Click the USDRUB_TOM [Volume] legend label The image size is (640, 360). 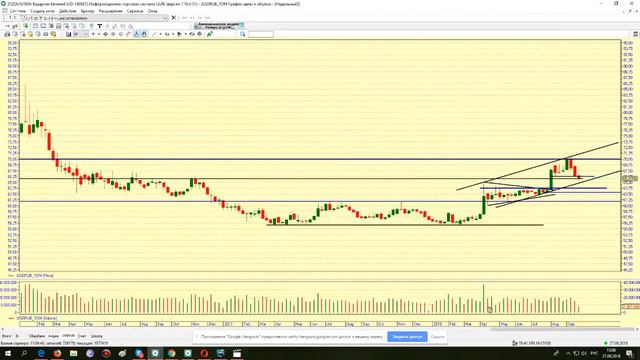[x=37, y=318]
